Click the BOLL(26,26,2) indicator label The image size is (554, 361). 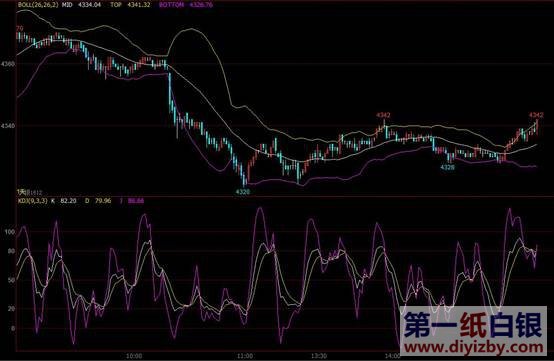pos(38,5)
